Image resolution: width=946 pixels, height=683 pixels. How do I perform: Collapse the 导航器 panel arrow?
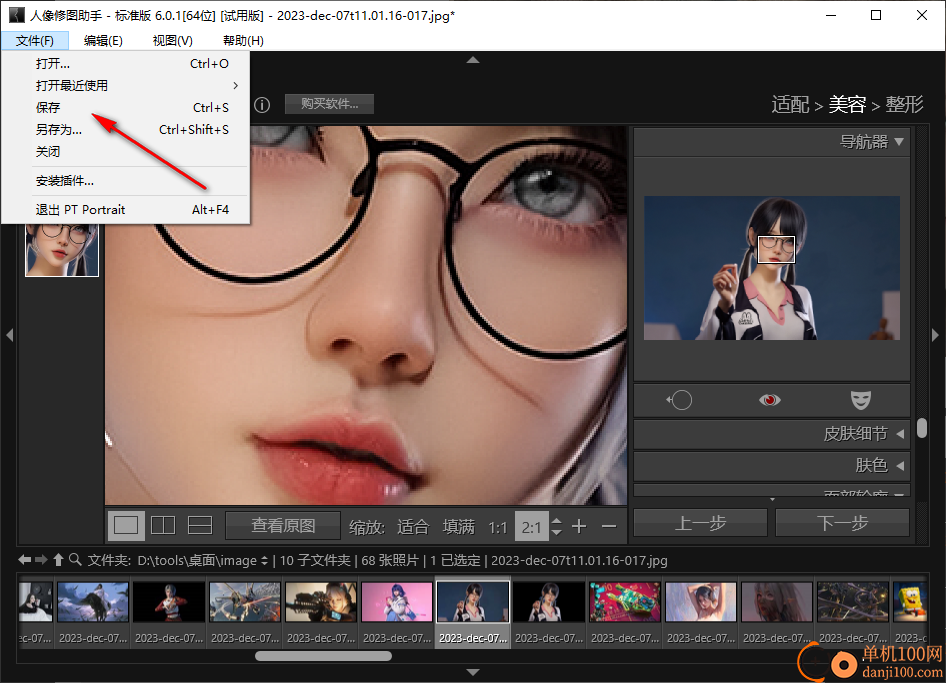tap(899, 142)
